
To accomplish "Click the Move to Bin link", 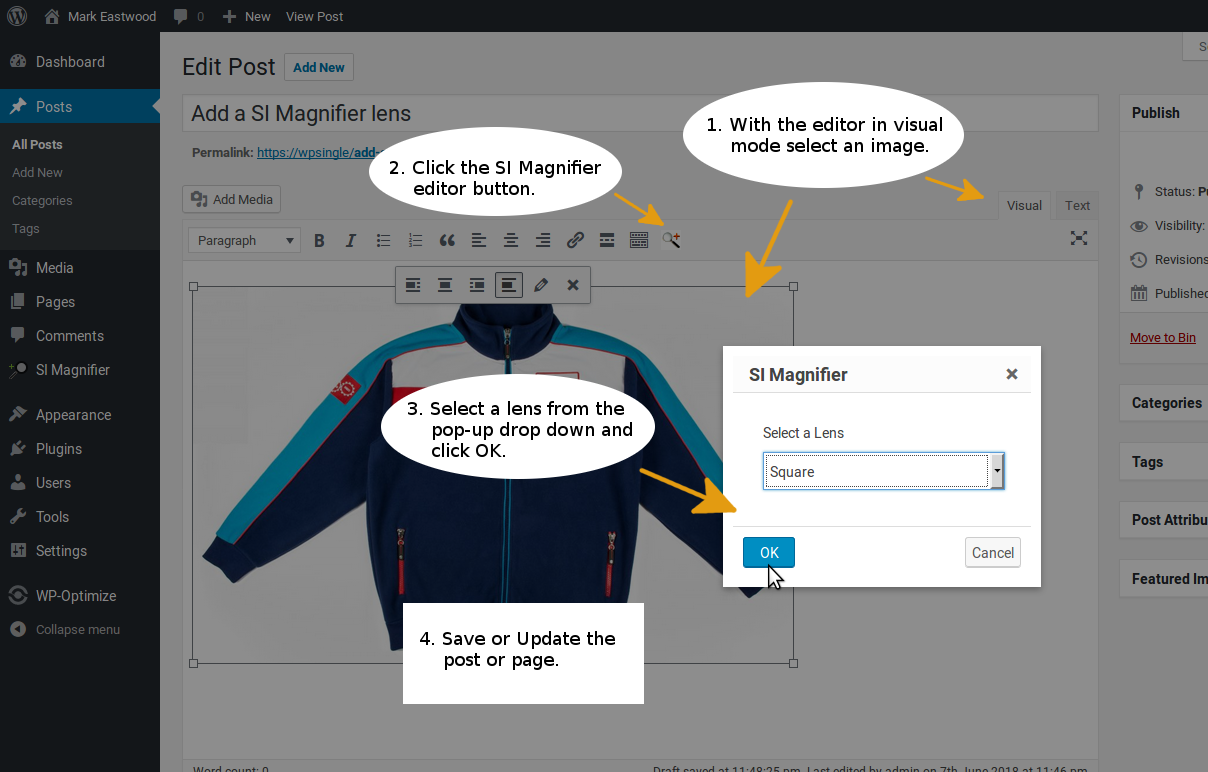I will pos(1163,337).
